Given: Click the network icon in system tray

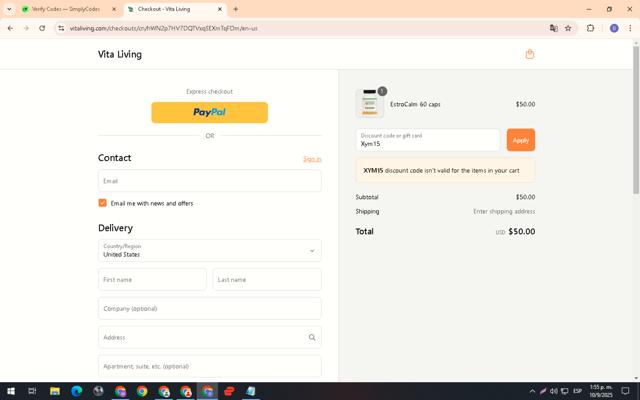Looking at the screenshot, I should tap(565, 391).
